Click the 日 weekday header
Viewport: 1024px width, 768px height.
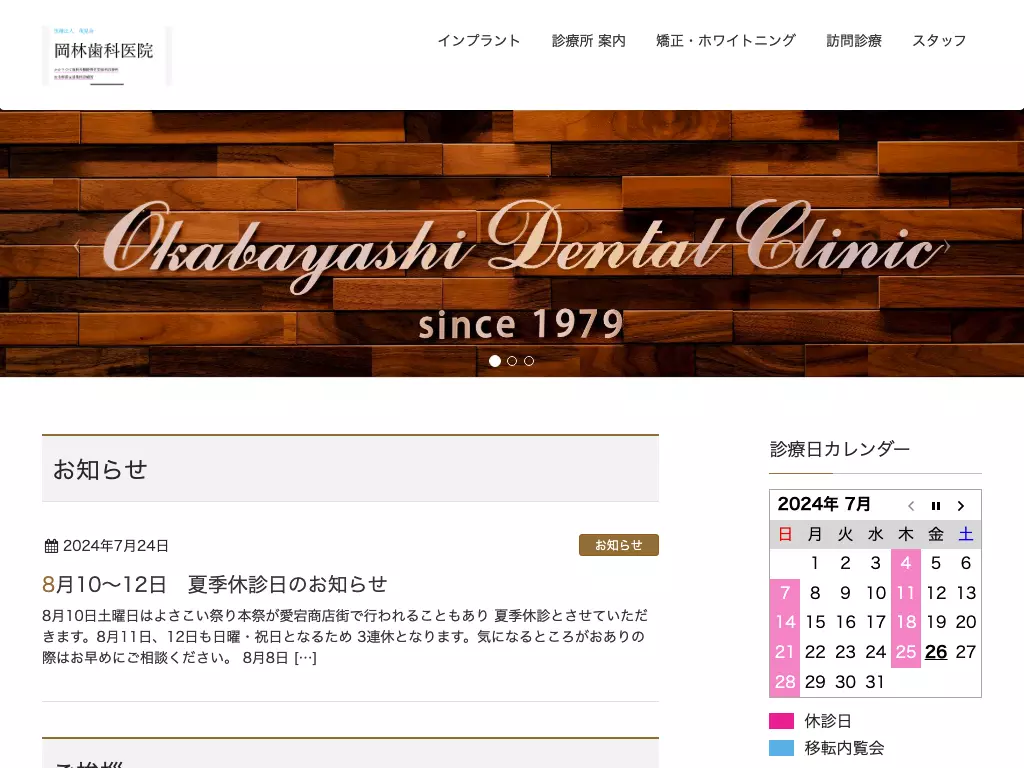(x=785, y=534)
